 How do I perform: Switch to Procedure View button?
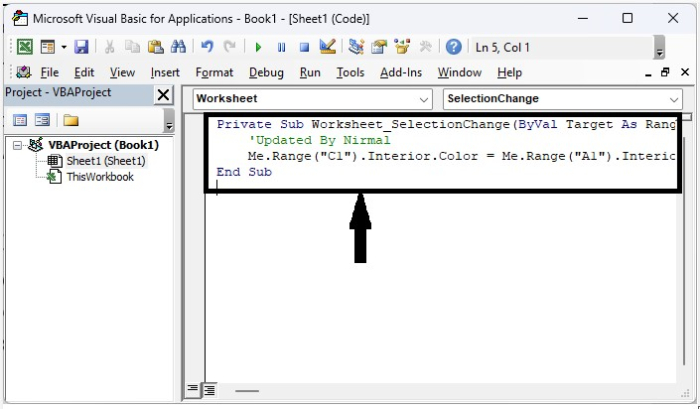pyautogui.click(x=192, y=390)
